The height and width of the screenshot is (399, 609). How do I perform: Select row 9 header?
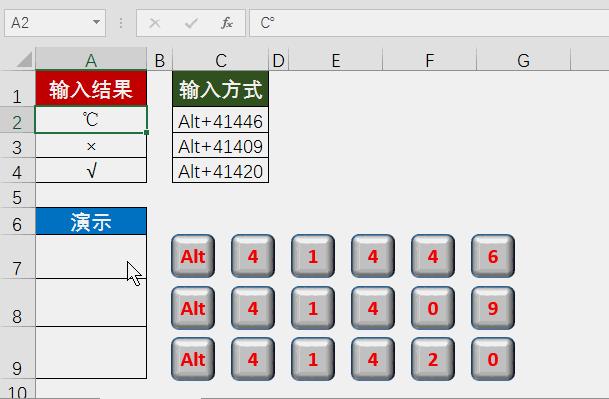pos(17,352)
